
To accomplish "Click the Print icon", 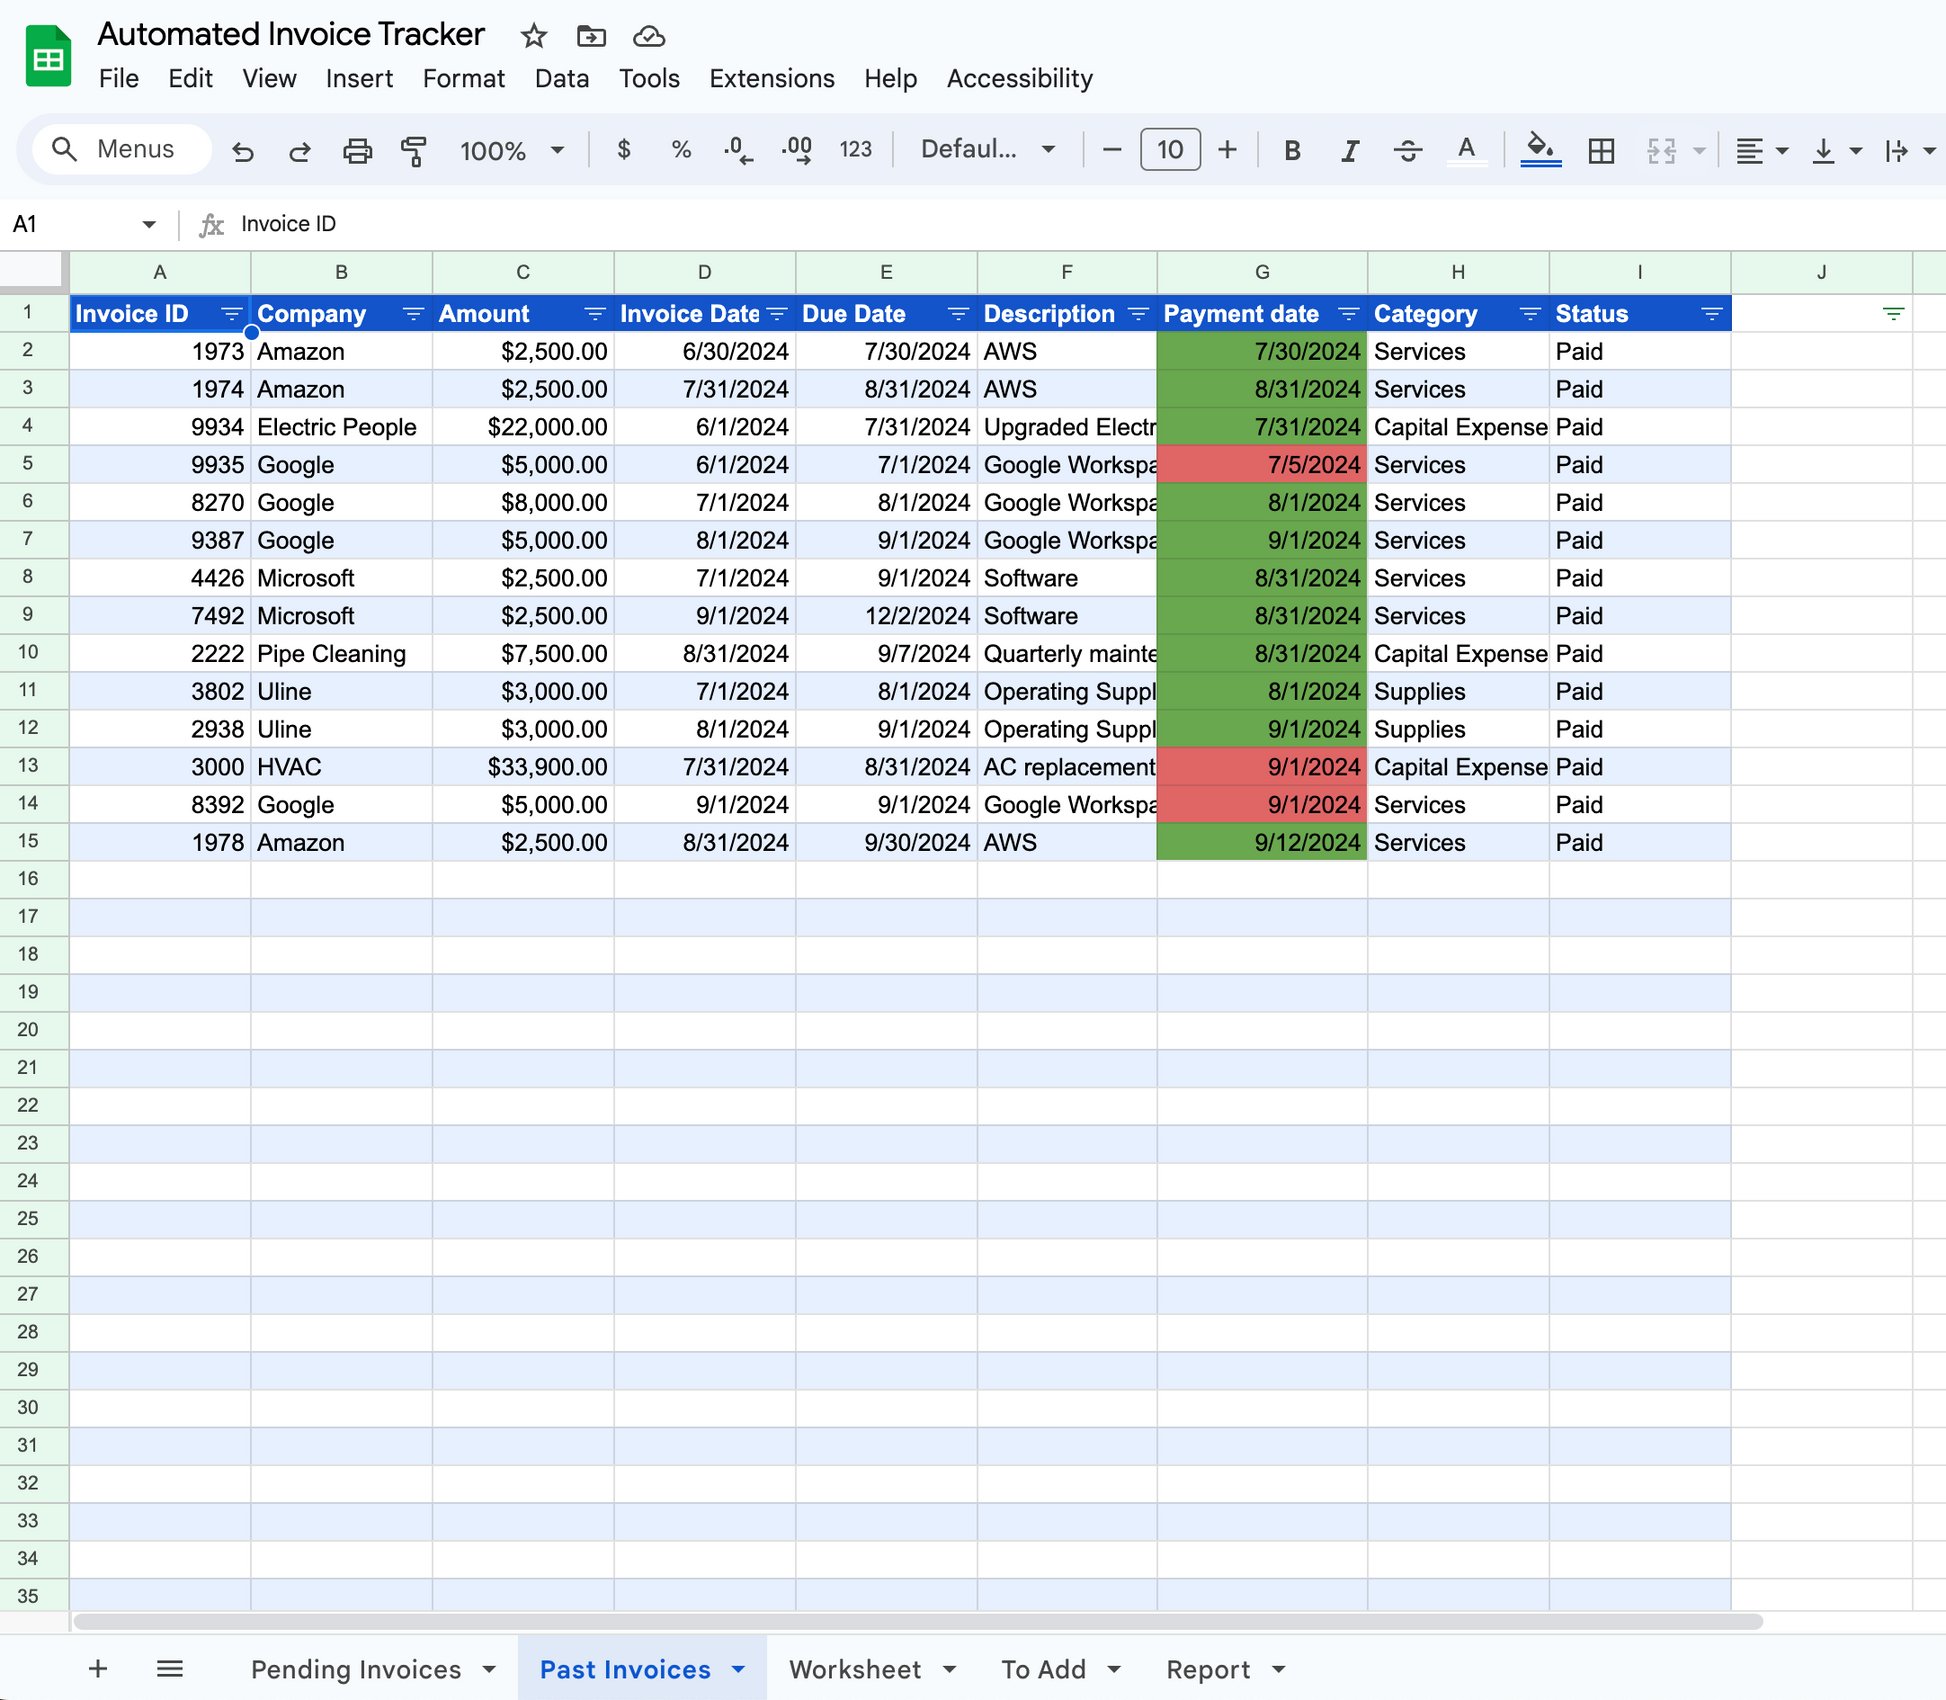I will pos(357,151).
